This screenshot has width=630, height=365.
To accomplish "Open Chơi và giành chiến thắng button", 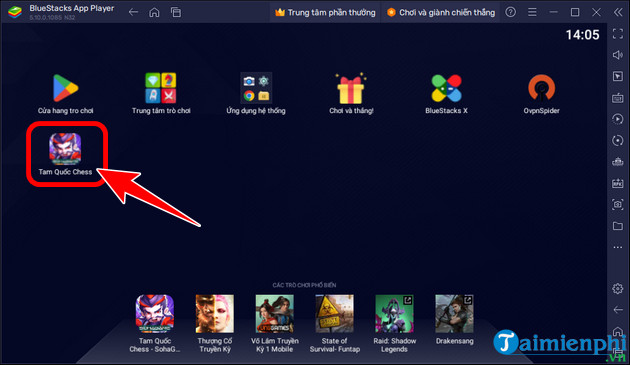I will pos(441,12).
